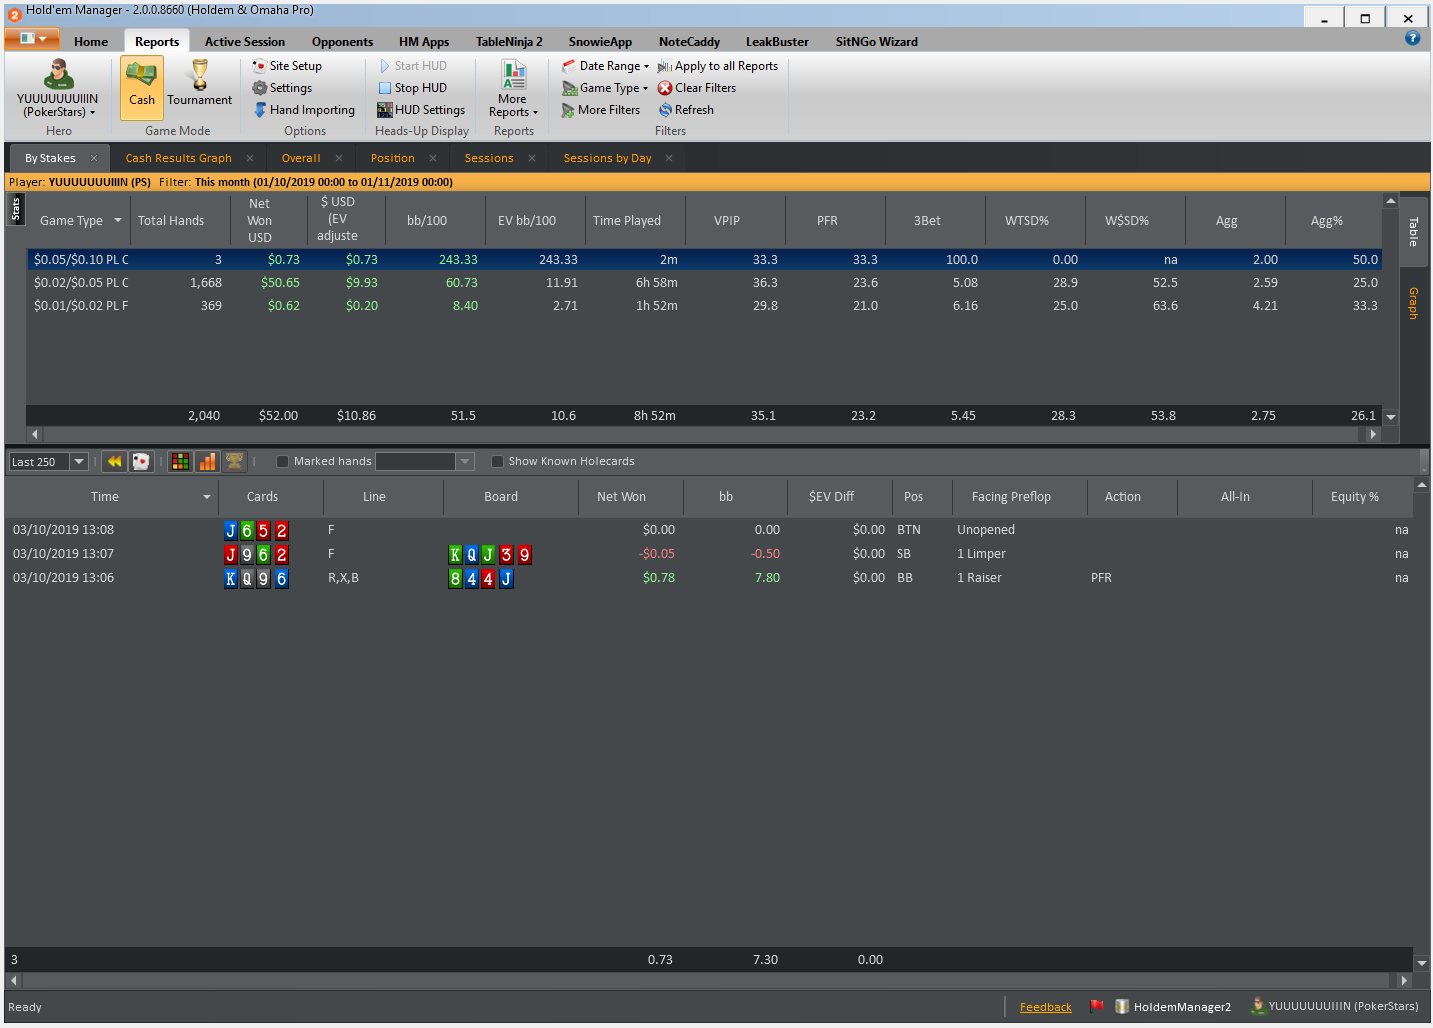The width and height of the screenshot is (1433, 1028).
Task: Switch to Position report tab
Action: pyautogui.click(x=392, y=158)
